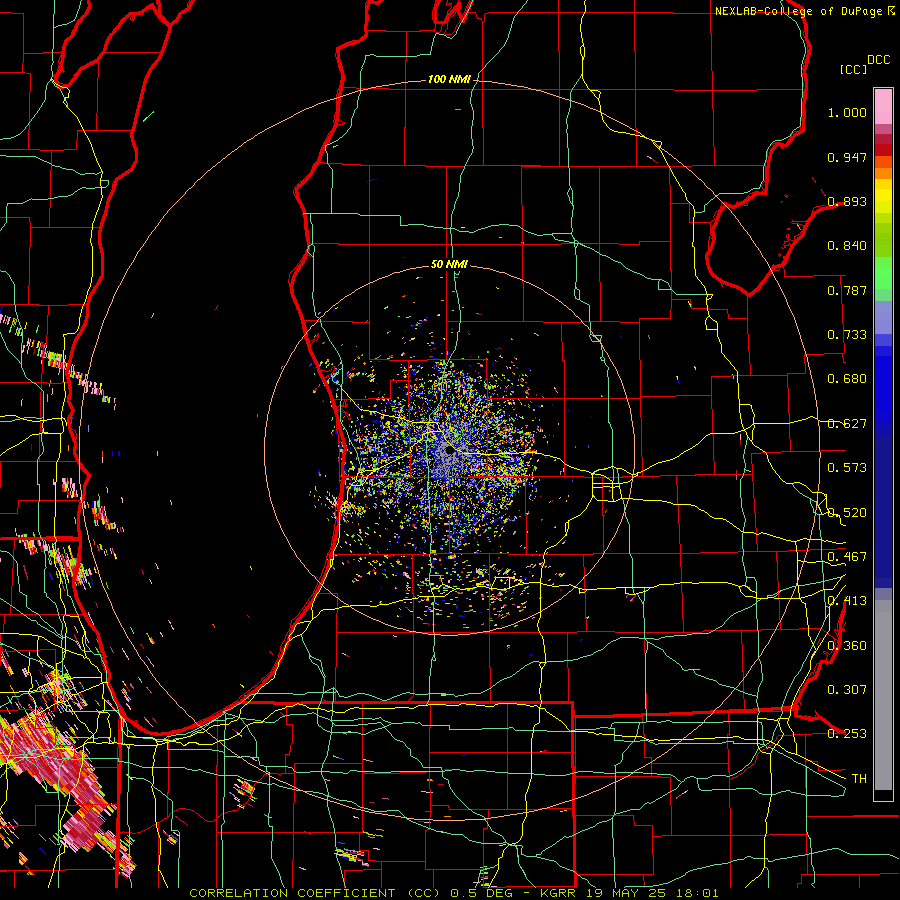The width and height of the screenshot is (900, 900).
Task: Click the "19 MAY 25" date in the caption
Action: 624,893
